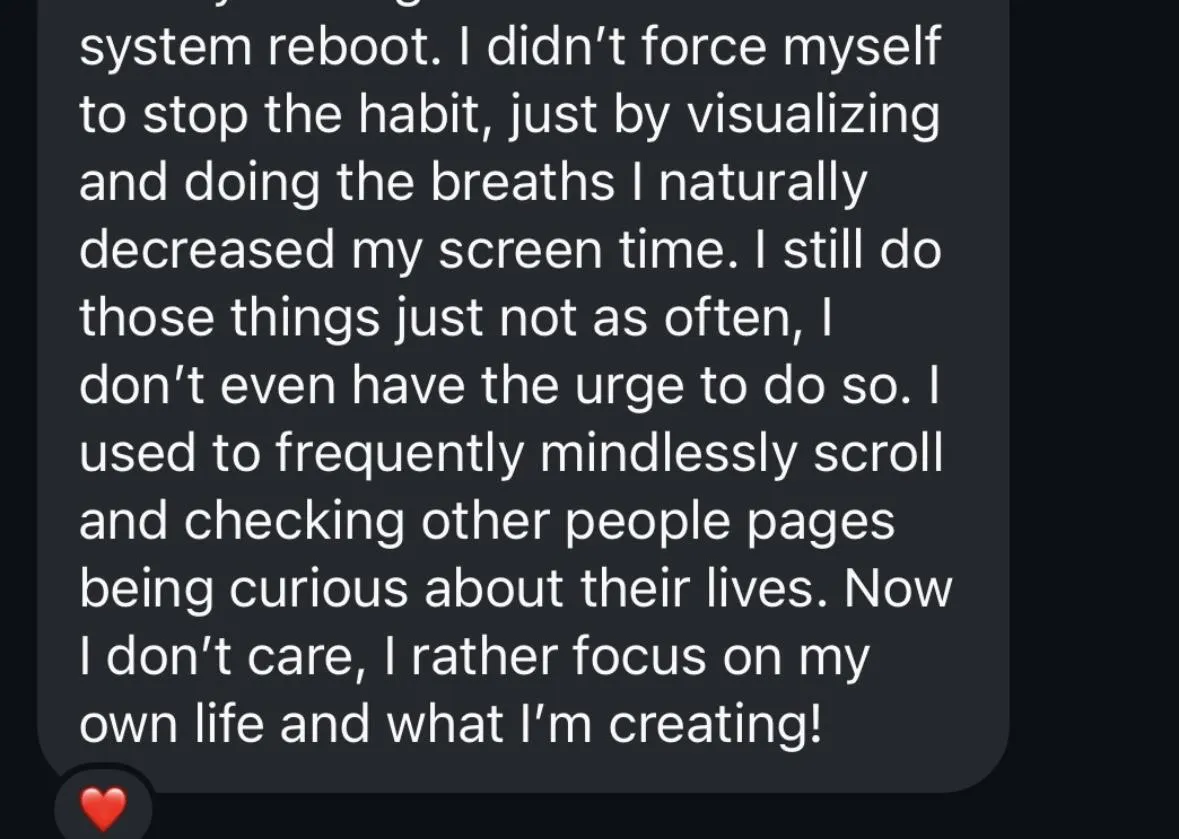Click the word 'decreased' in the message
The width and height of the screenshot is (1179, 839).
click(206, 250)
